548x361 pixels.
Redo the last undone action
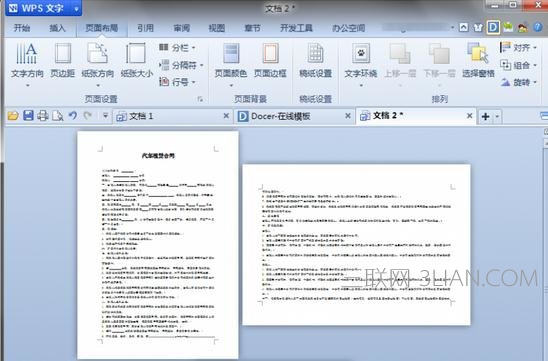point(87,116)
